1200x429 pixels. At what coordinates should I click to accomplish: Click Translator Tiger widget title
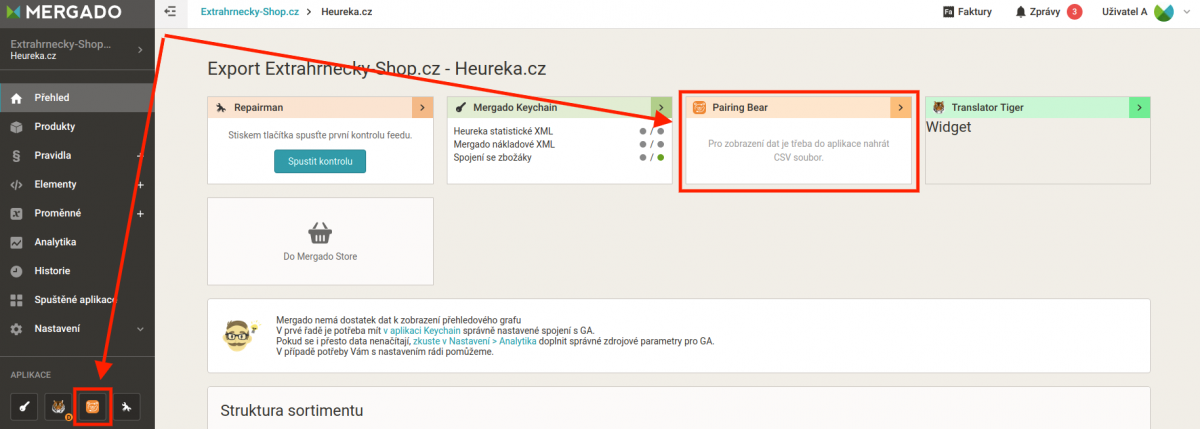[x=987, y=107]
